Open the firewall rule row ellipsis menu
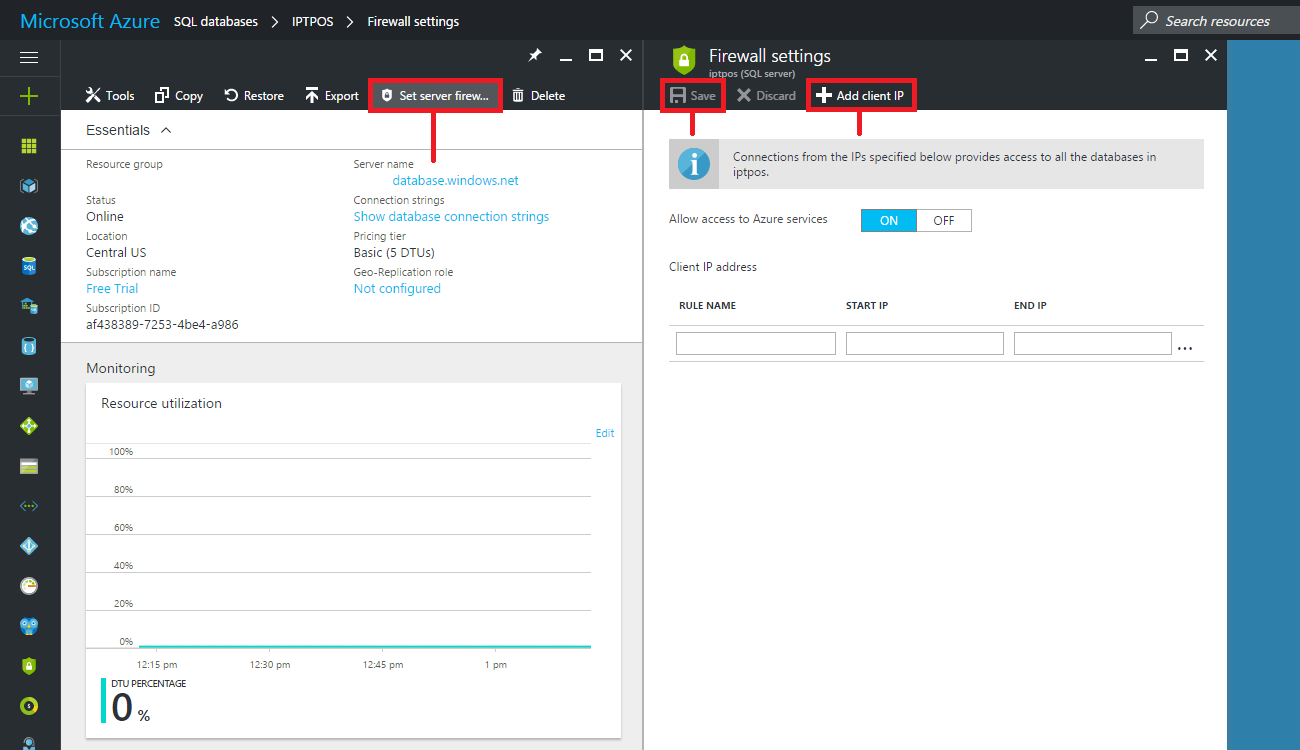The image size is (1300, 750). 1185,347
